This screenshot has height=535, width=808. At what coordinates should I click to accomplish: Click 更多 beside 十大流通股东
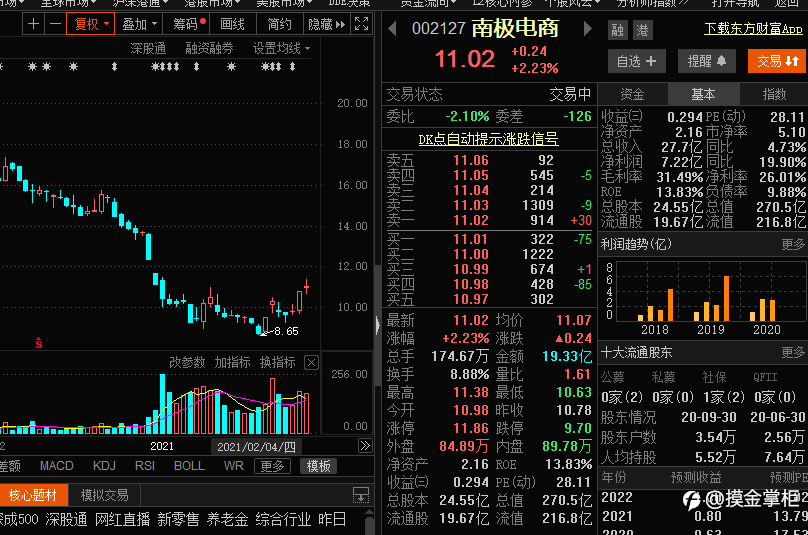[793, 352]
